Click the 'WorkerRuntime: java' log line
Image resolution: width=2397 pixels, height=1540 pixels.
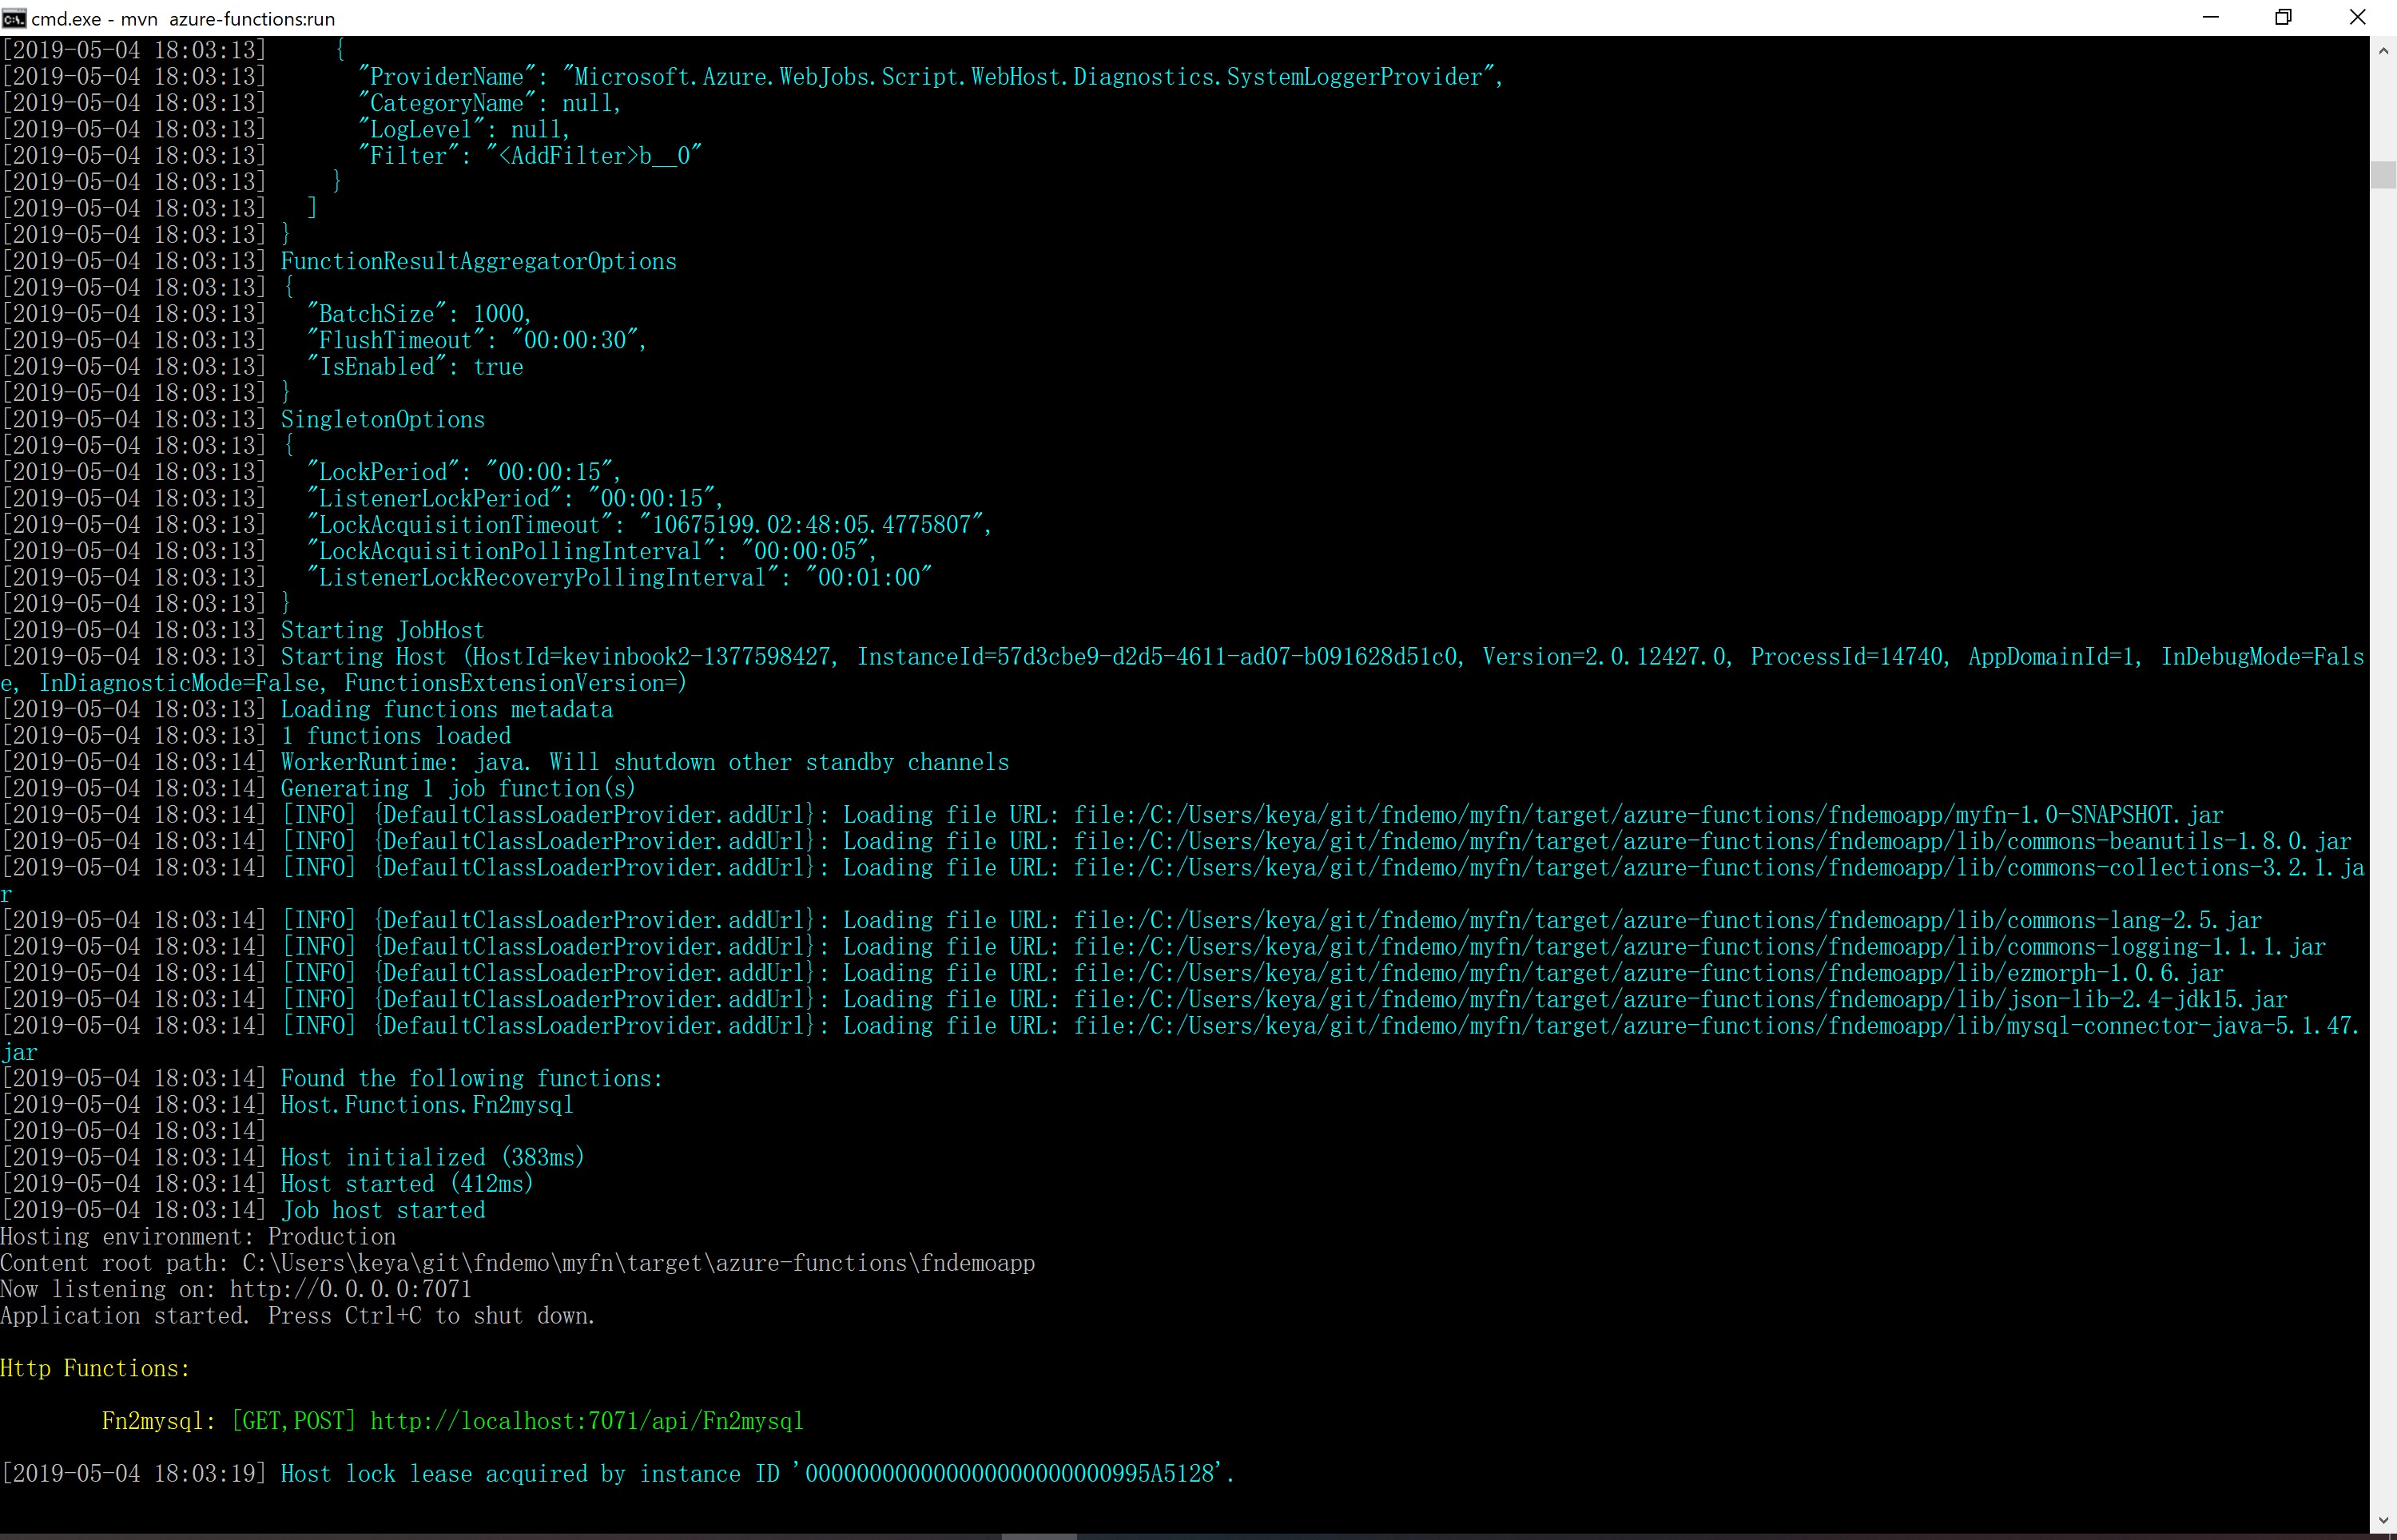pos(505,762)
